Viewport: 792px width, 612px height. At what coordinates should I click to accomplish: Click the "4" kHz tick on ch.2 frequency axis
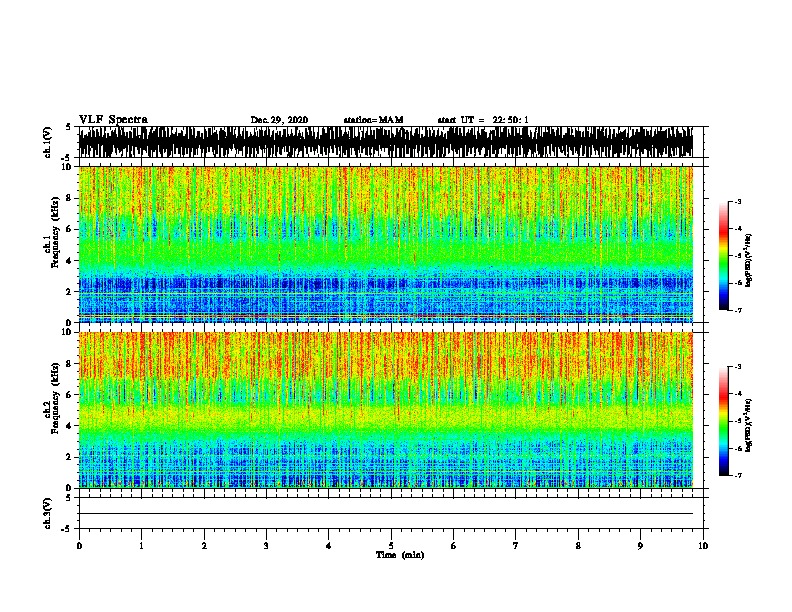point(70,426)
